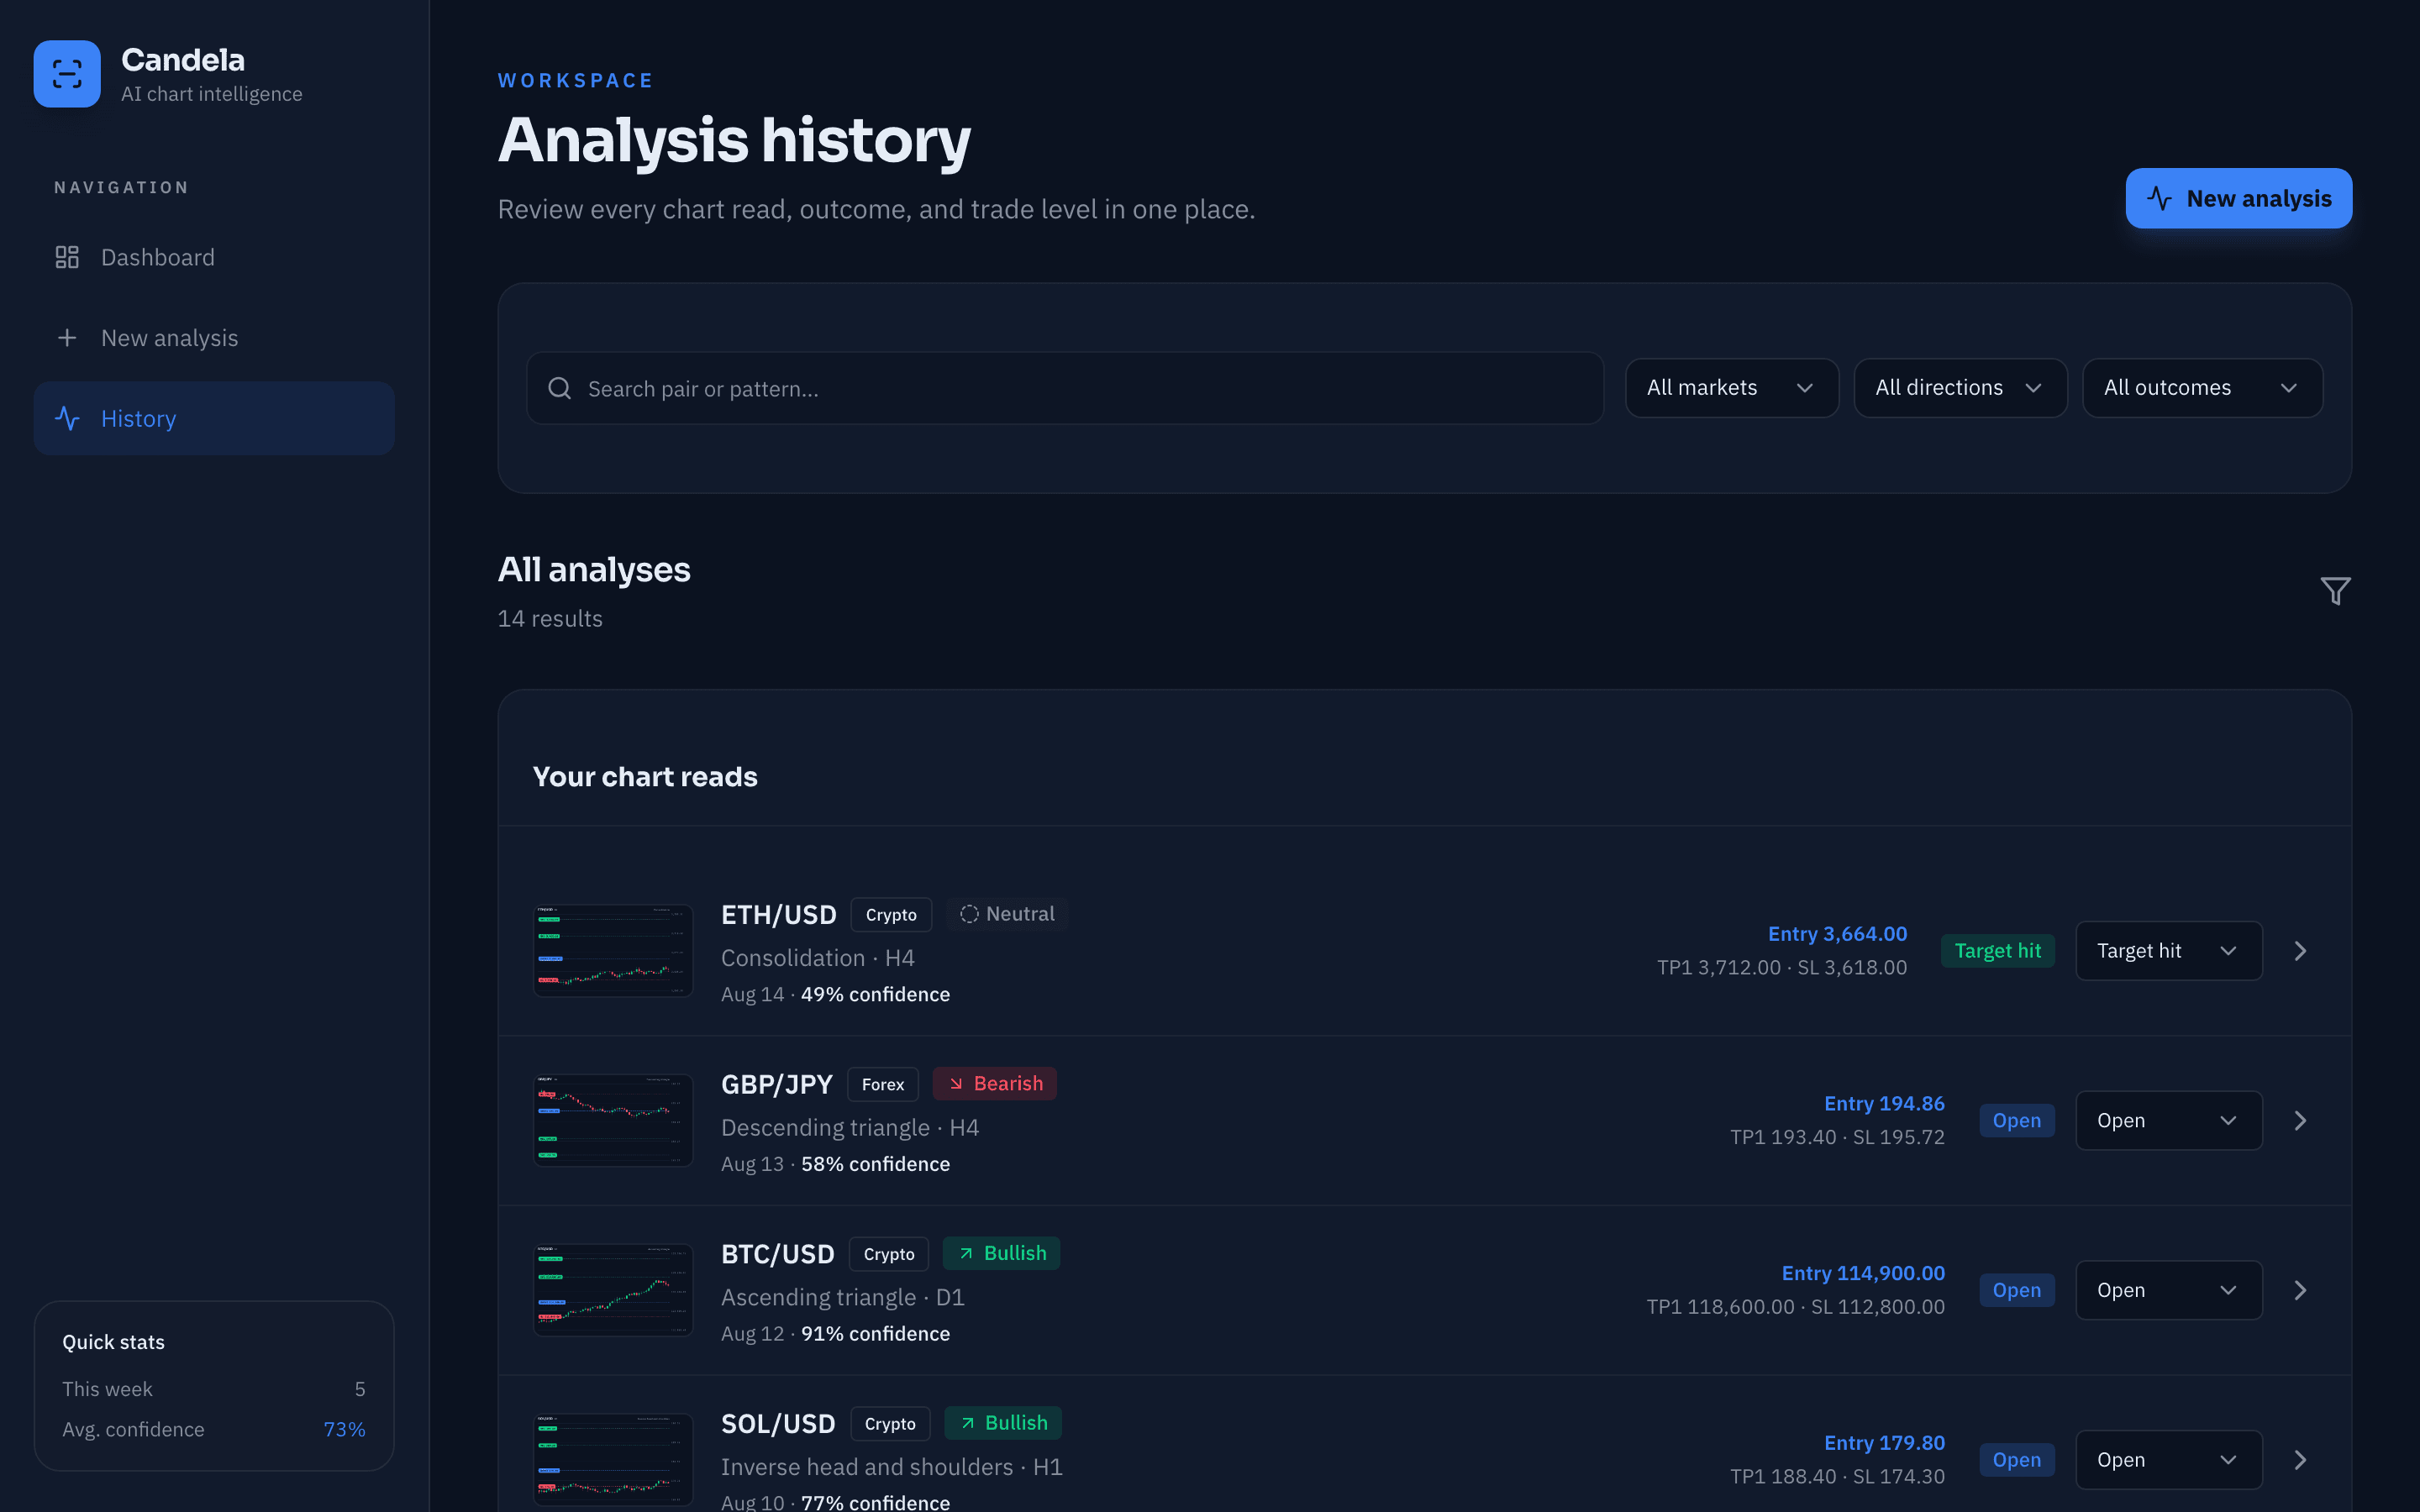Click the SOL/USD pair title
The image size is (2420, 1512).
tap(778, 1424)
